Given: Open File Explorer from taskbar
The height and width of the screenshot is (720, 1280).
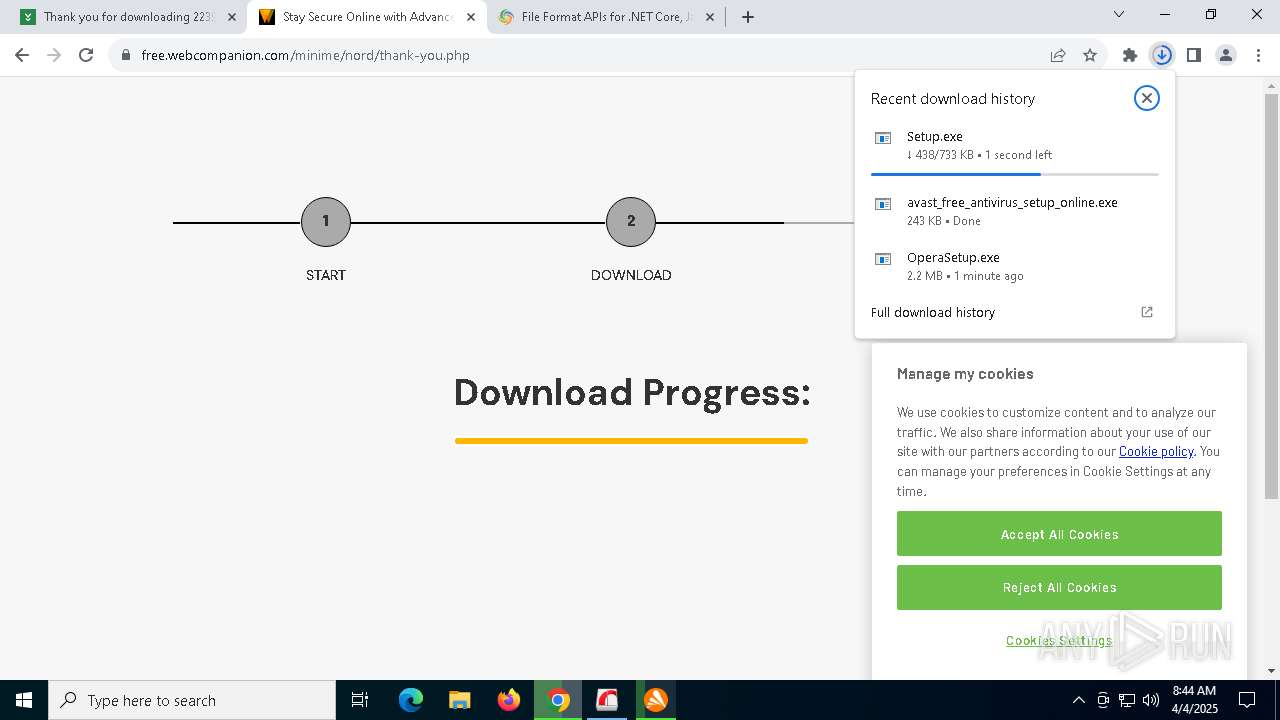Looking at the screenshot, I should pyautogui.click(x=460, y=700).
